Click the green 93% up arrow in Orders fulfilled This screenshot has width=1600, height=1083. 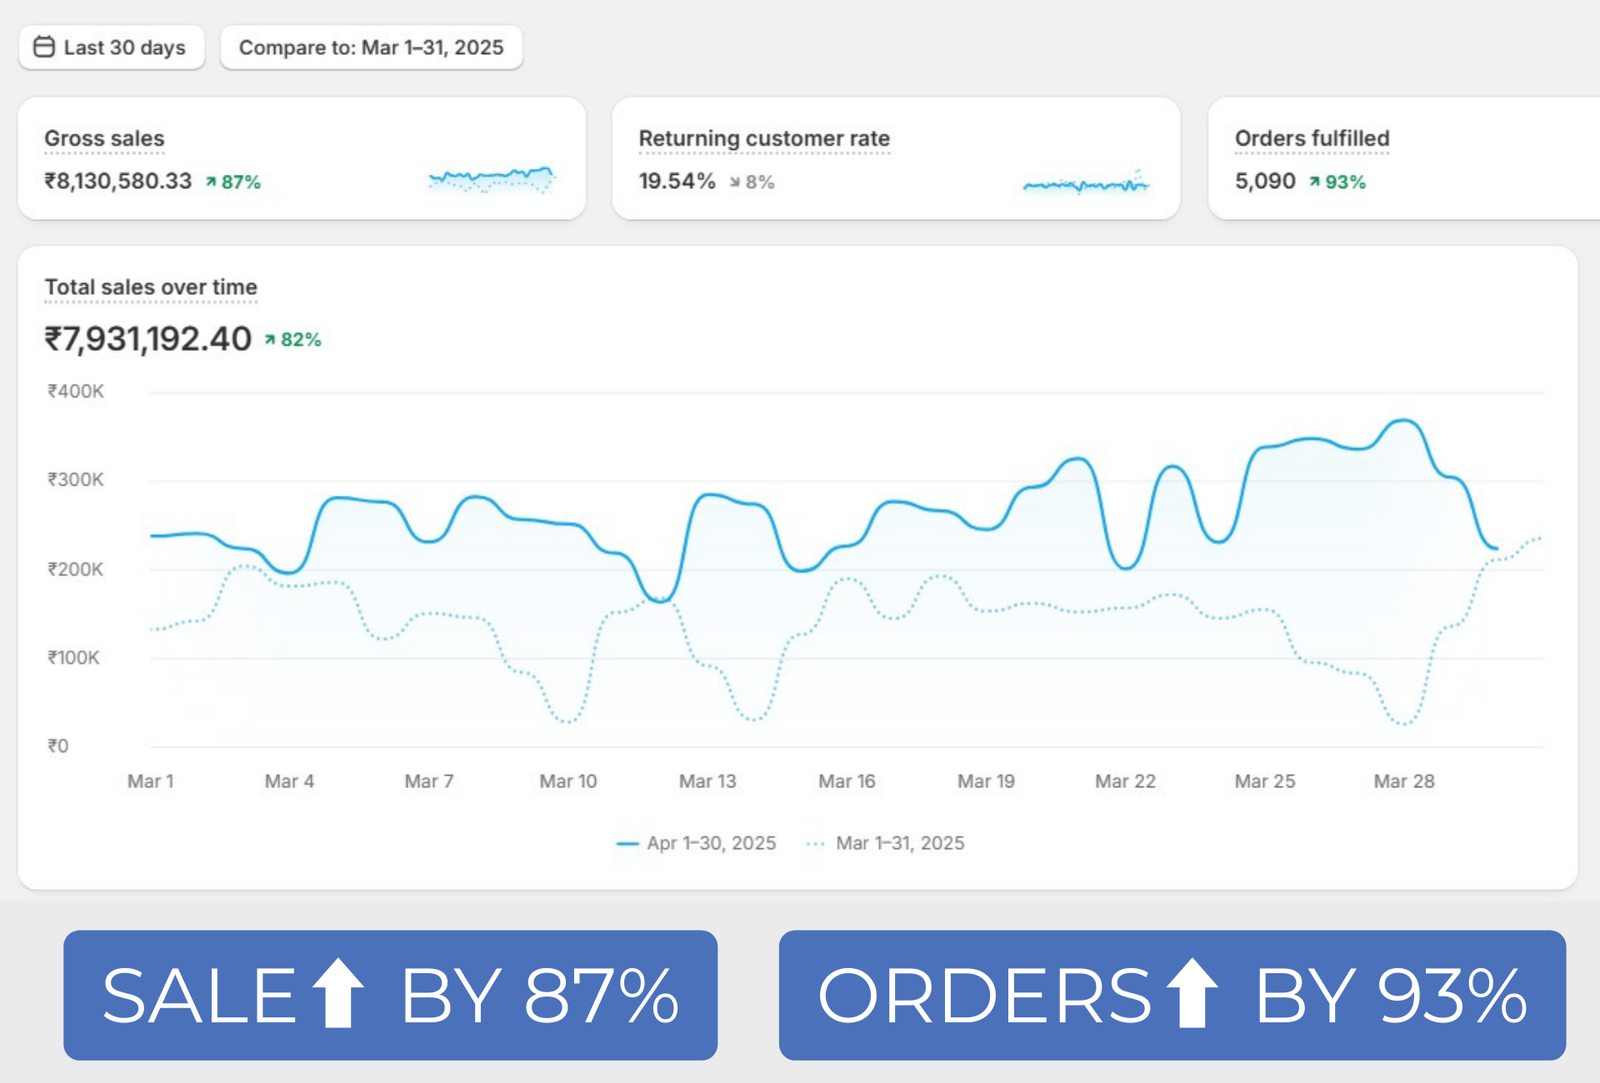(x=1315, y=182)
